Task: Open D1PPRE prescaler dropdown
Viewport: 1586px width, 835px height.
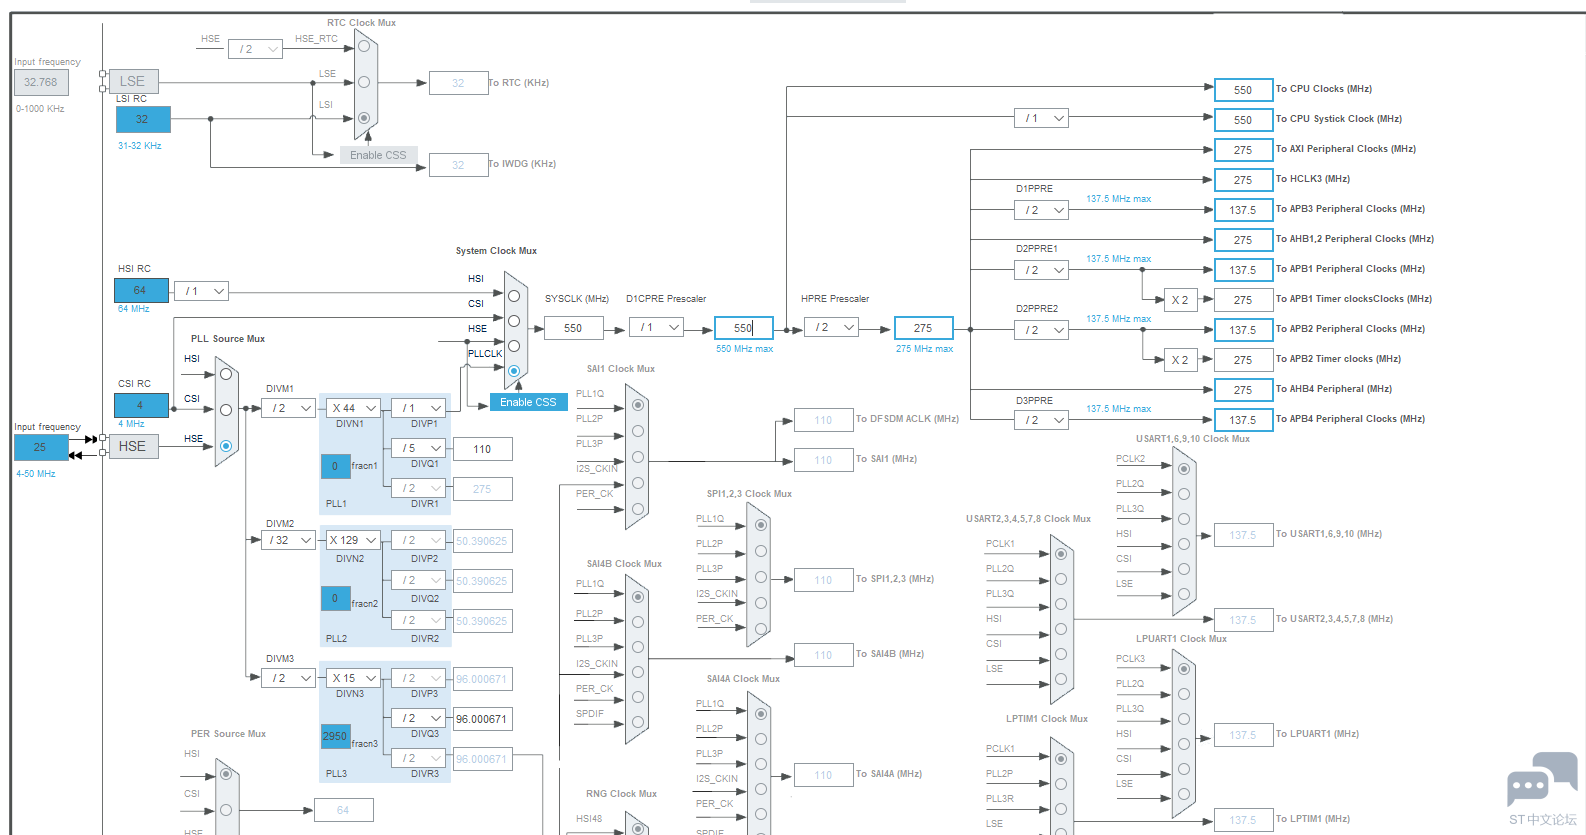Action: (1041, 210)
